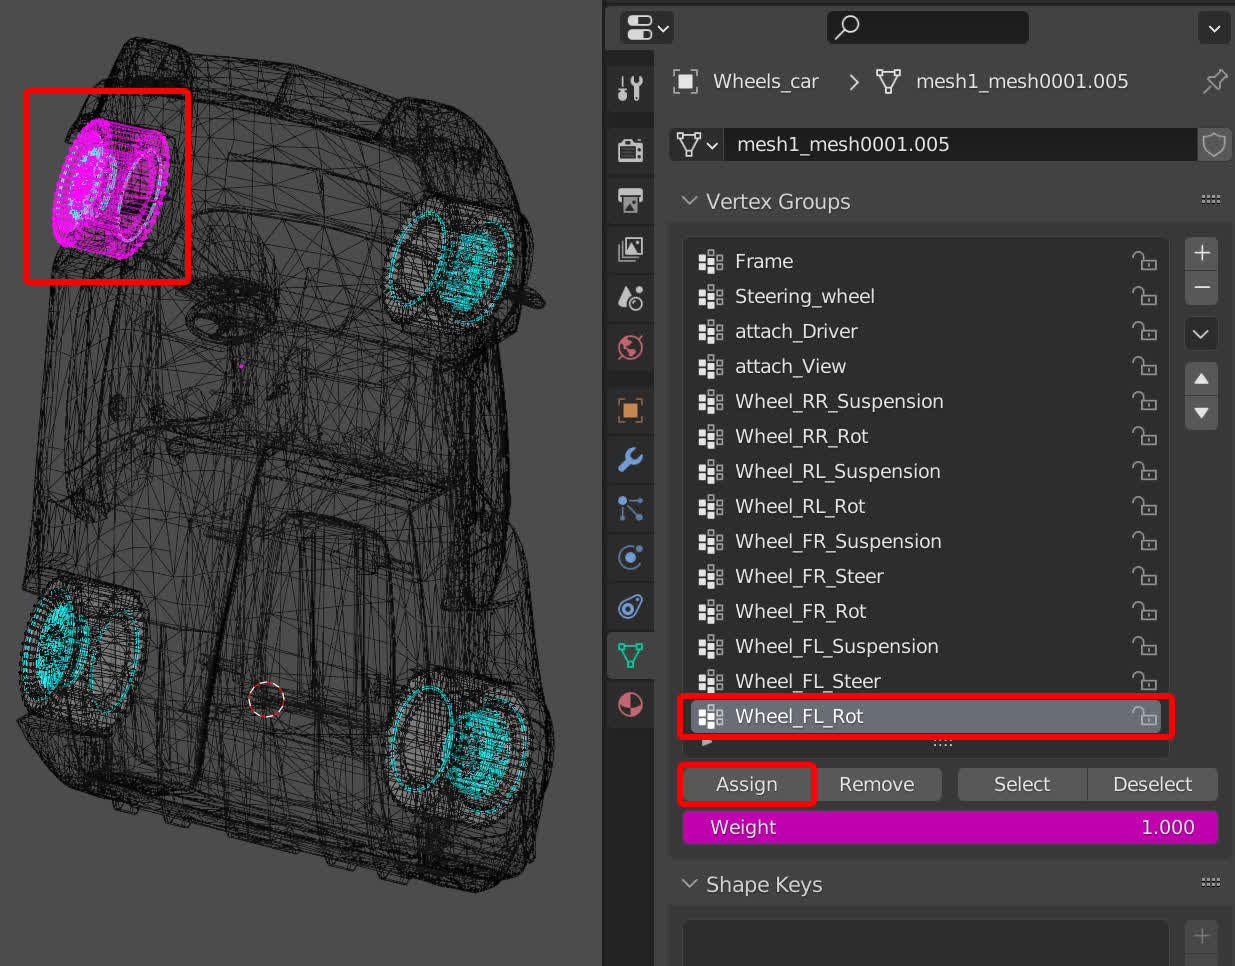Click the Weight slider
Screen dimensions: 1235x966
[950, 827]
